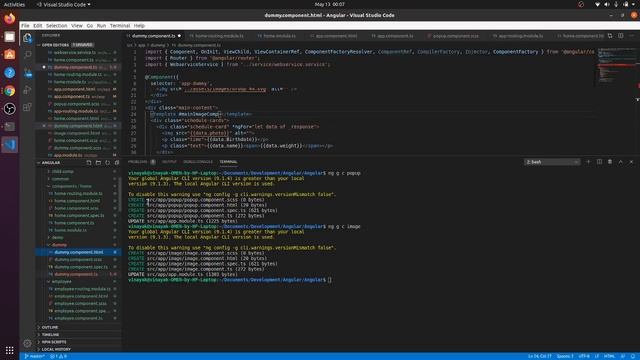
Task: Split the terminal panel
Action: 599,162
